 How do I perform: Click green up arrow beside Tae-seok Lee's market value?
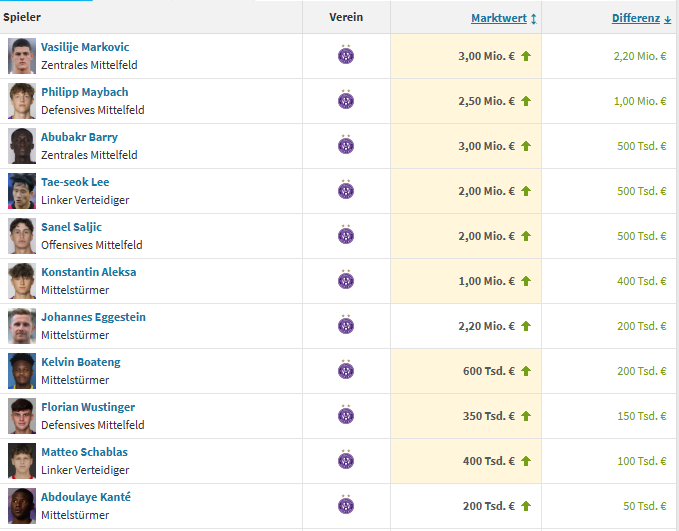pos(526,191)
